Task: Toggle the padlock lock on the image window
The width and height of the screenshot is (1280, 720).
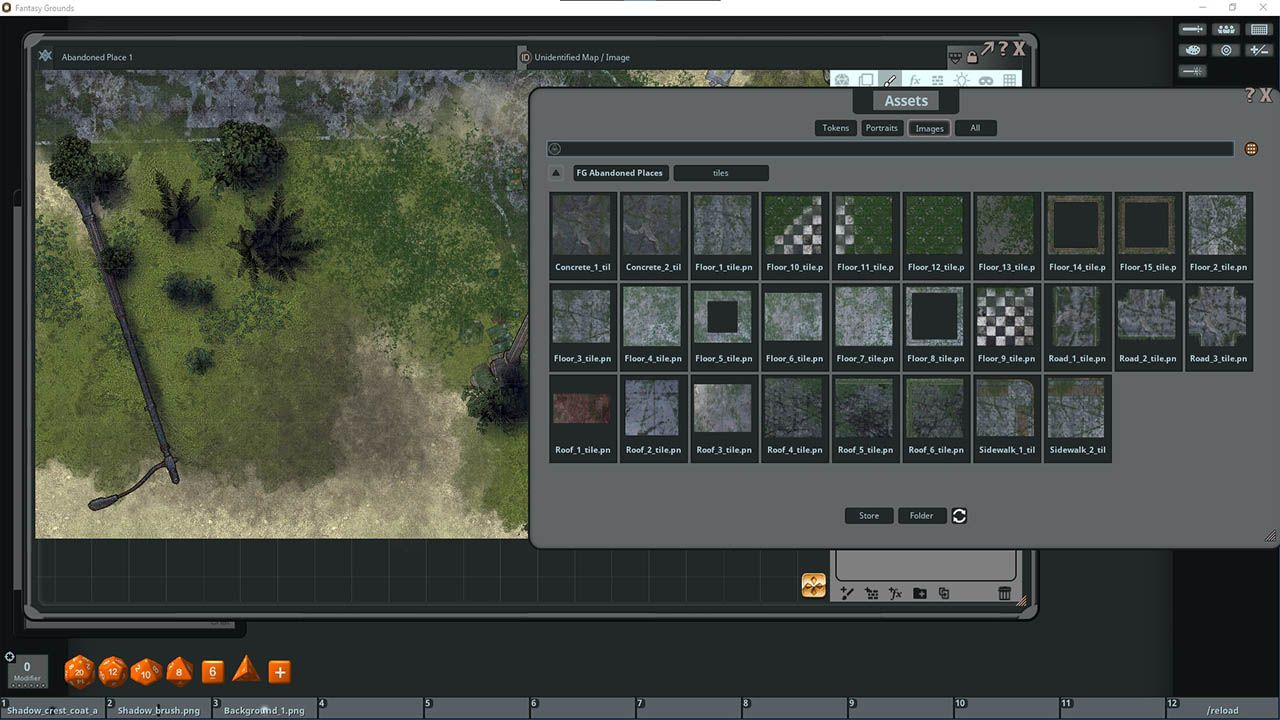Action: click(972, 56)
